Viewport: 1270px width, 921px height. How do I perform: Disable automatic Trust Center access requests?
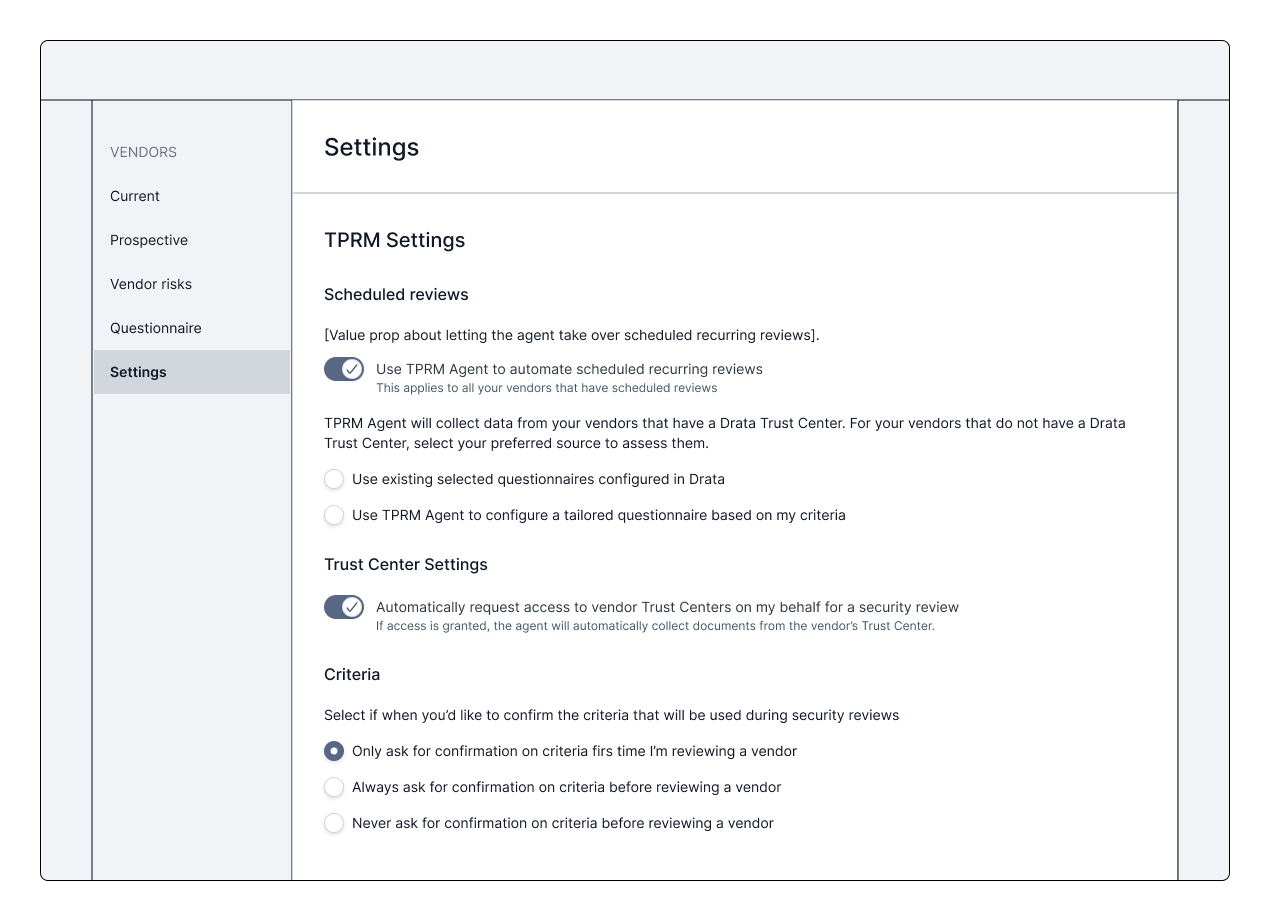343,607
